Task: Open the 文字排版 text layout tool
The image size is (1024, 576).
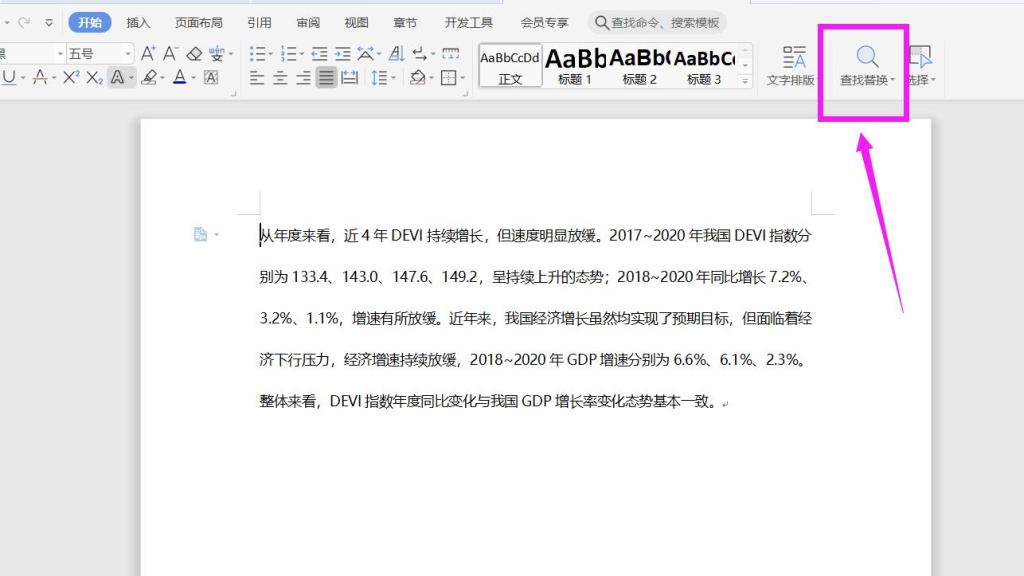Action: (791, 65)
